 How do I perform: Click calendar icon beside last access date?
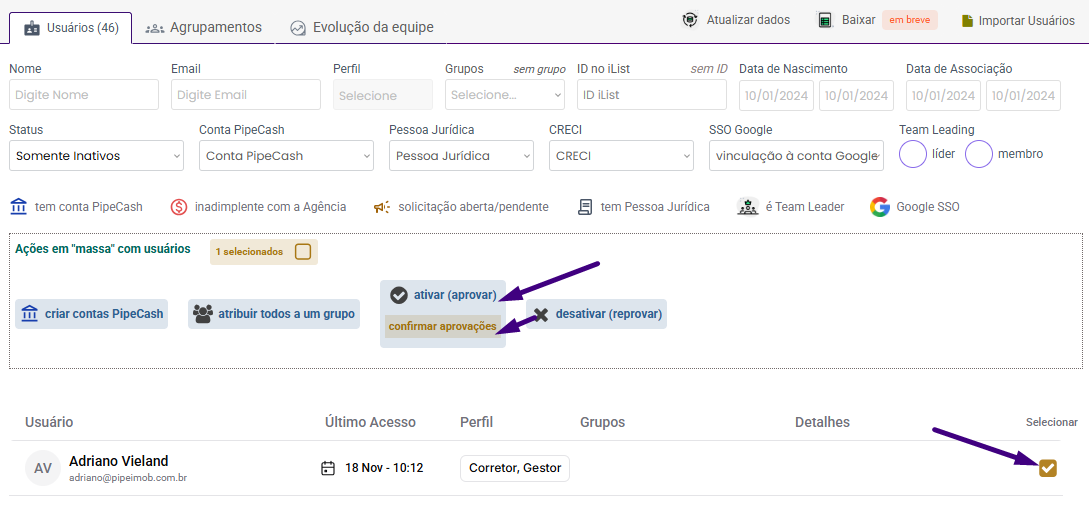pos(328,468)
